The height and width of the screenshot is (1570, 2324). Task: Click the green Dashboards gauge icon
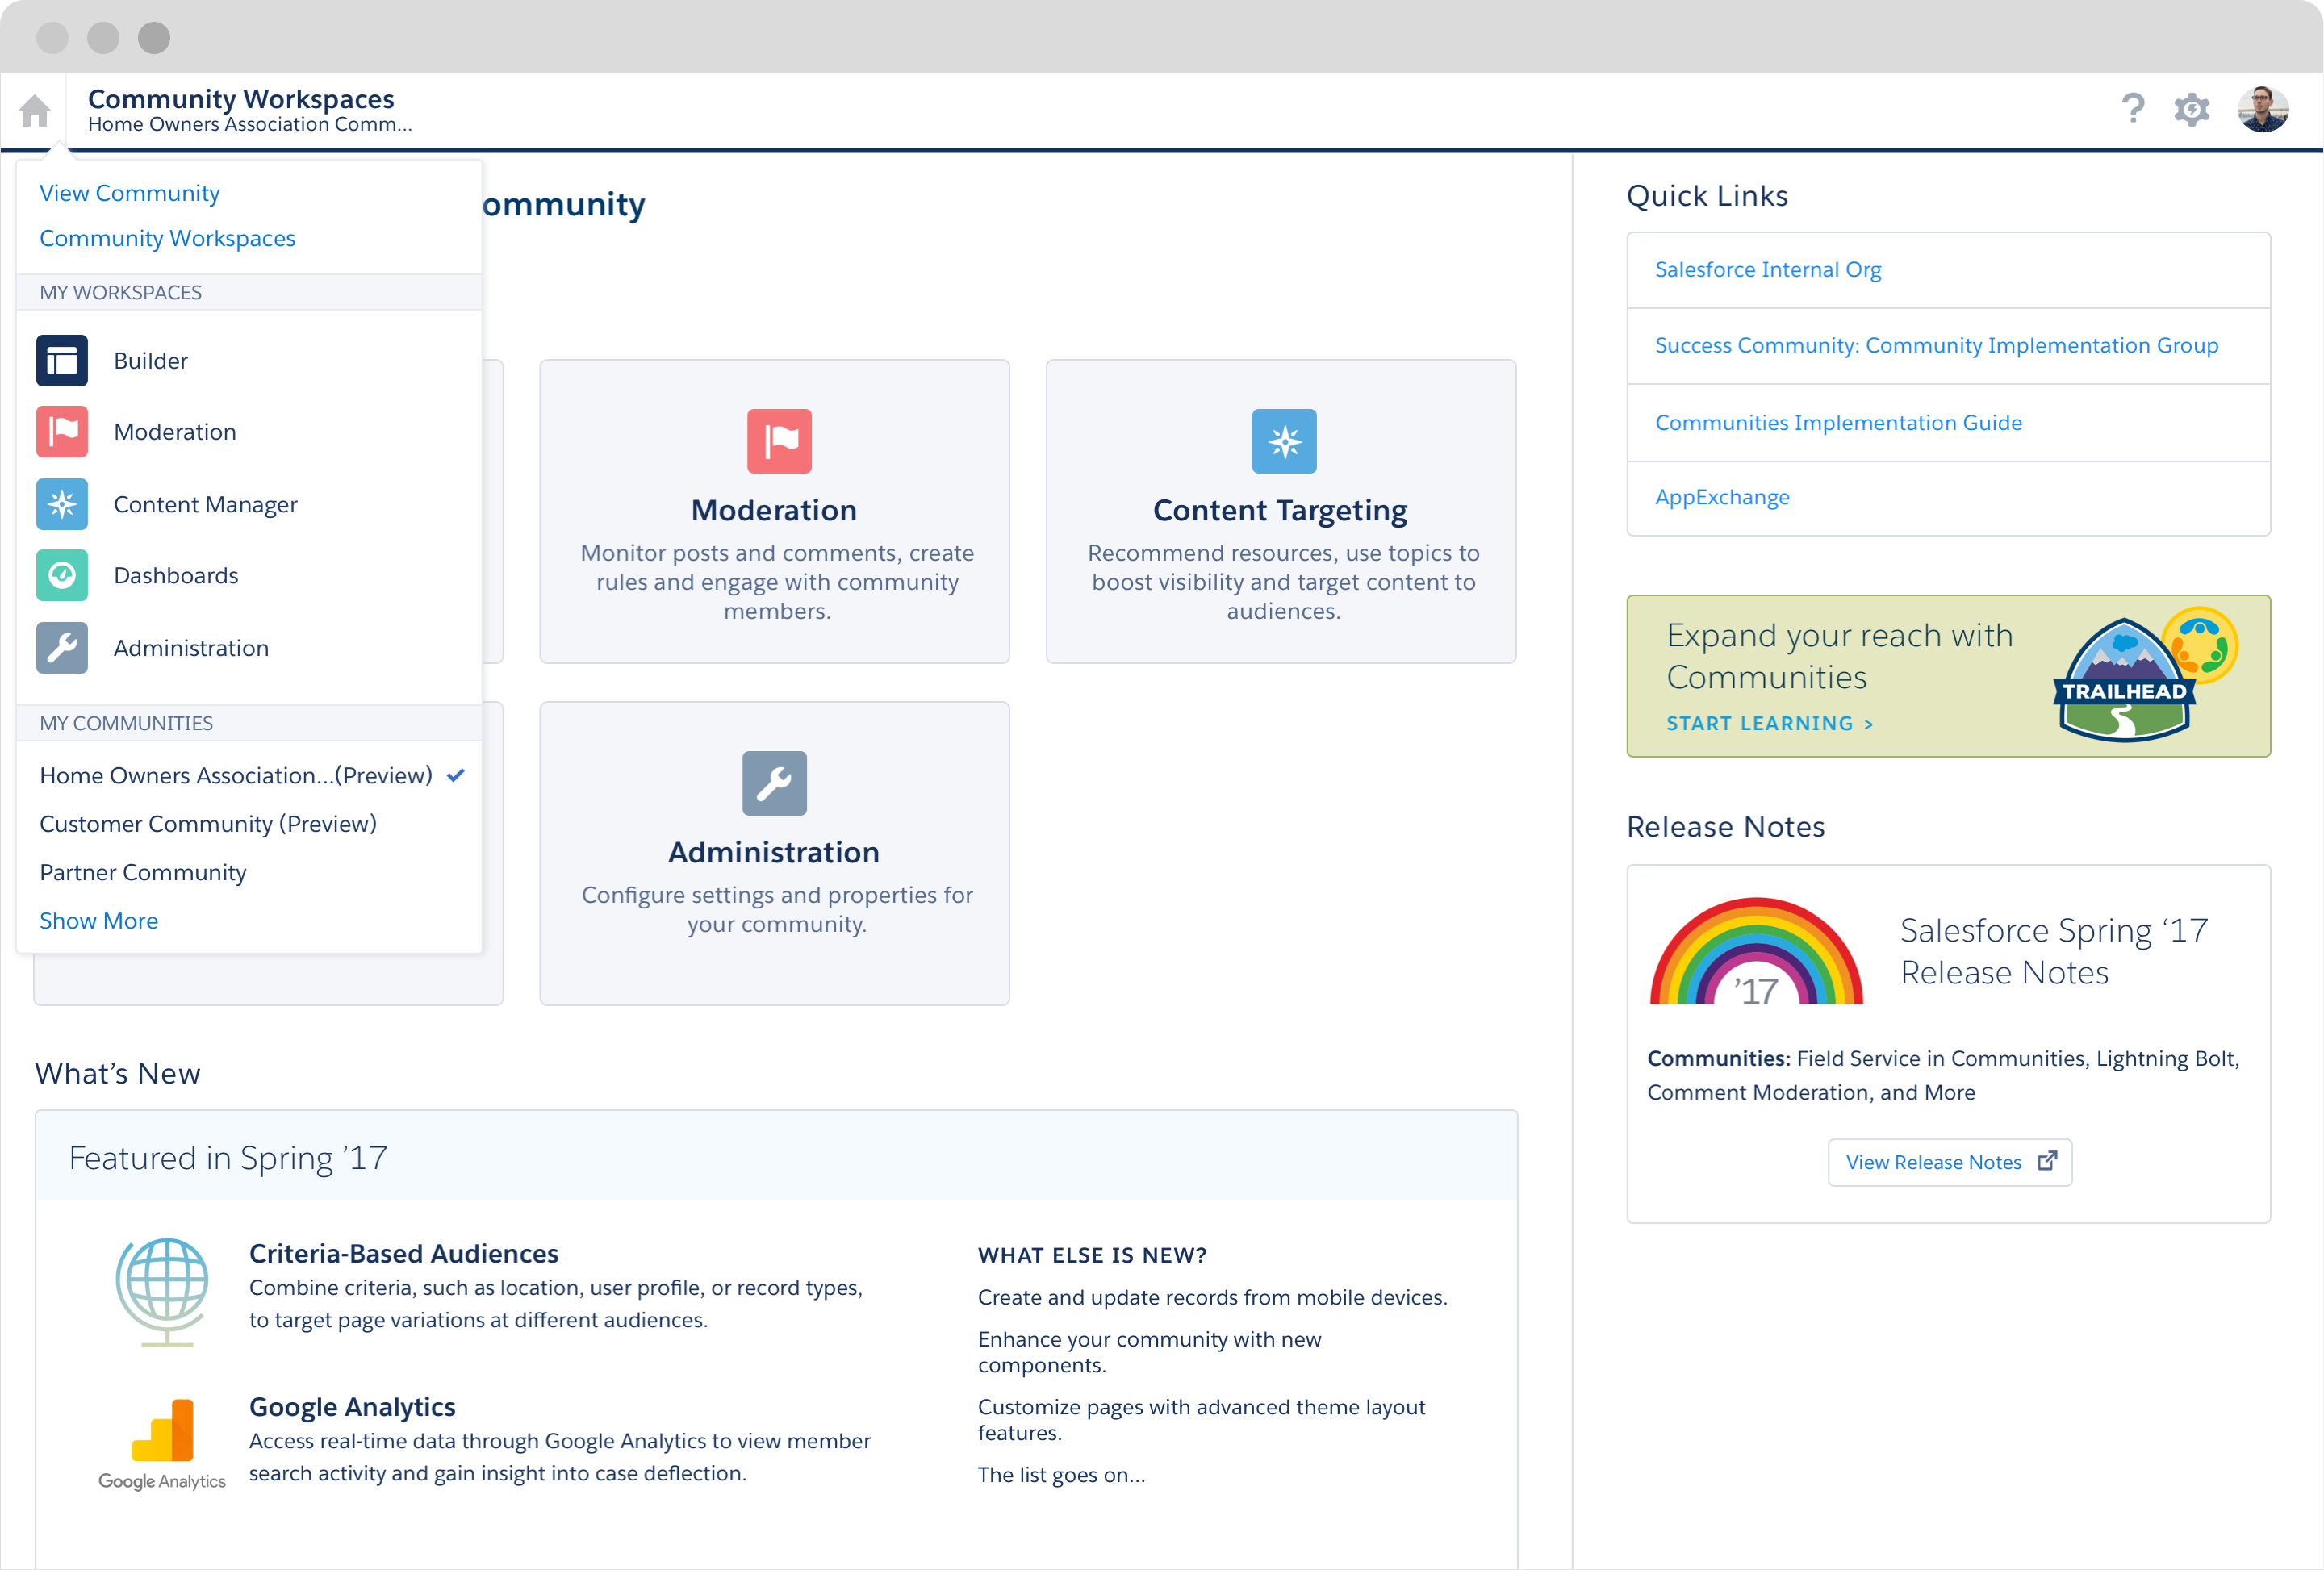click(x=62, y=575)
